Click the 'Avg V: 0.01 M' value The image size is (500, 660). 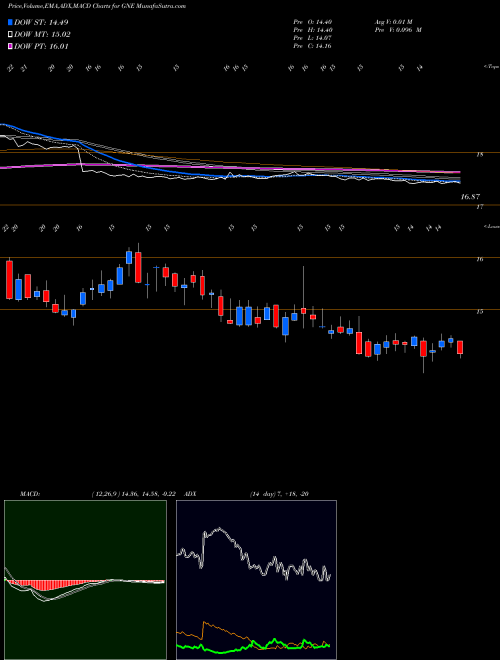point(396,22)
